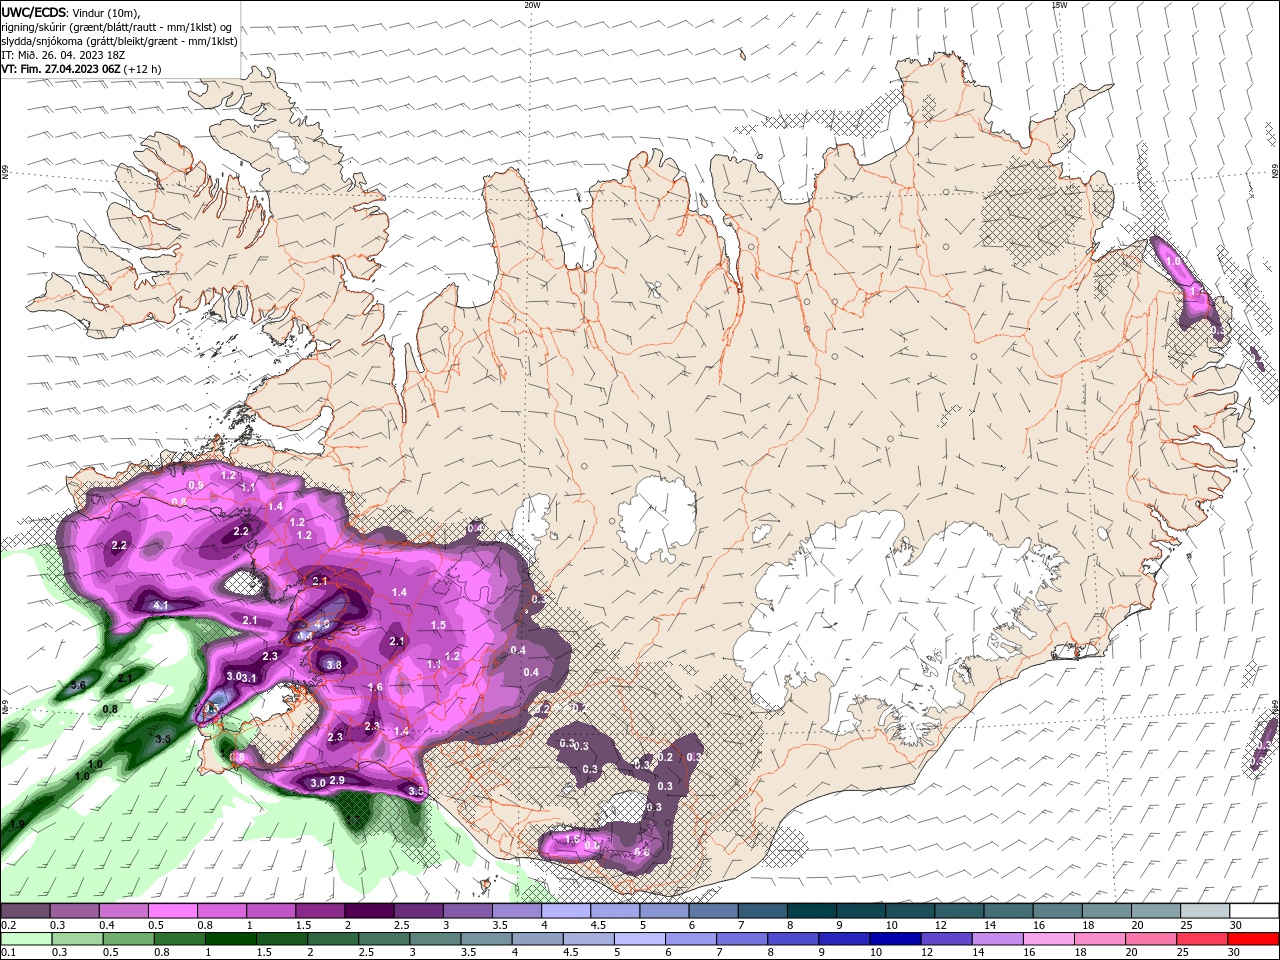Image resolution: width=1280 pixels, height=960 pixels.
Task: Click the white 30 swatch in upper legend
Action: coord(1254,911)
